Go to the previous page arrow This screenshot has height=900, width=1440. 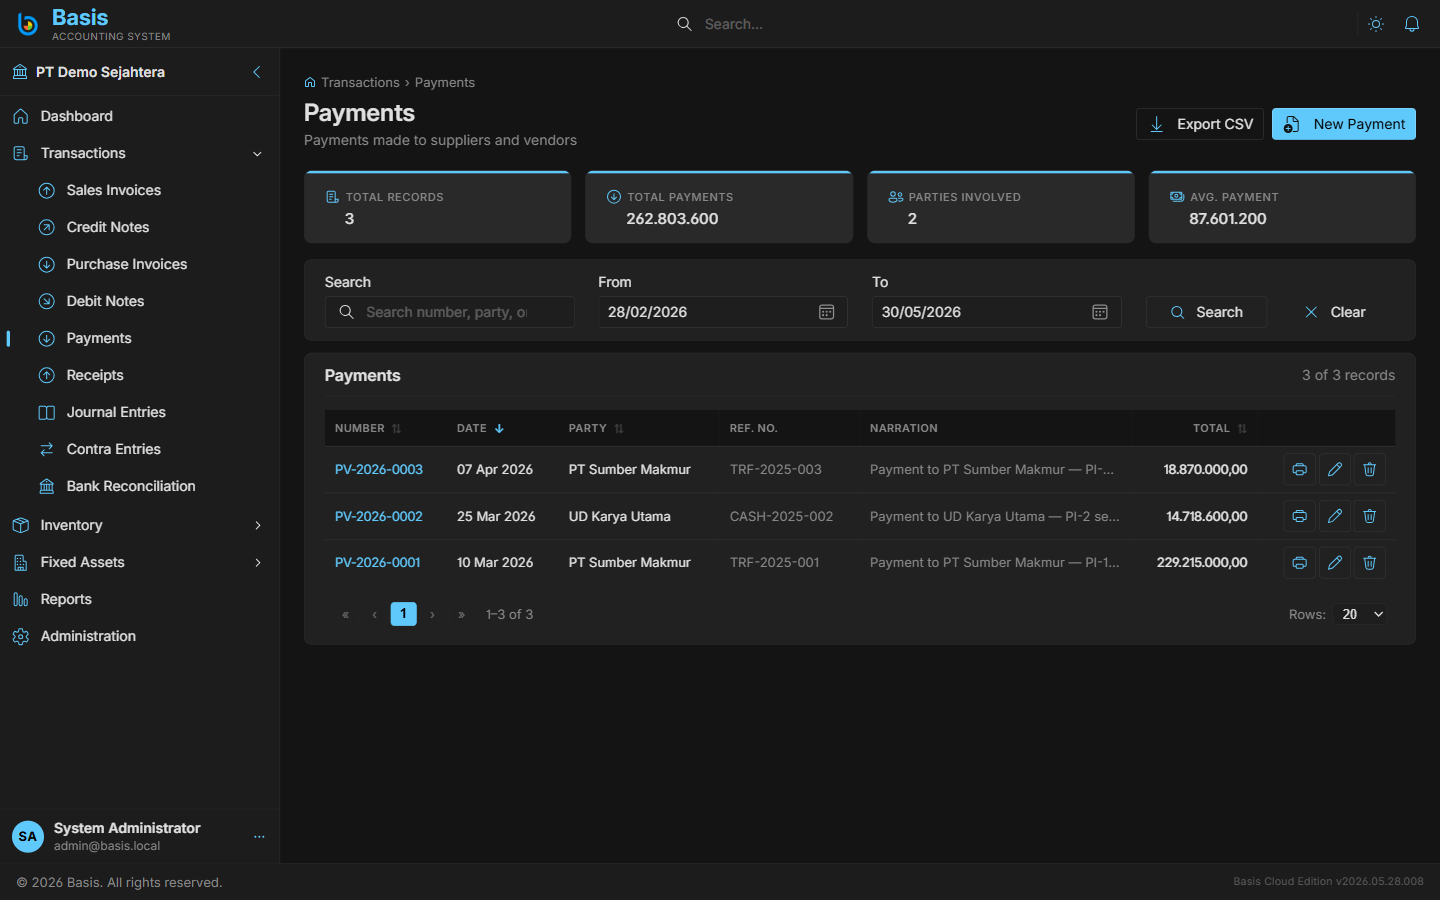coord(375,615)
